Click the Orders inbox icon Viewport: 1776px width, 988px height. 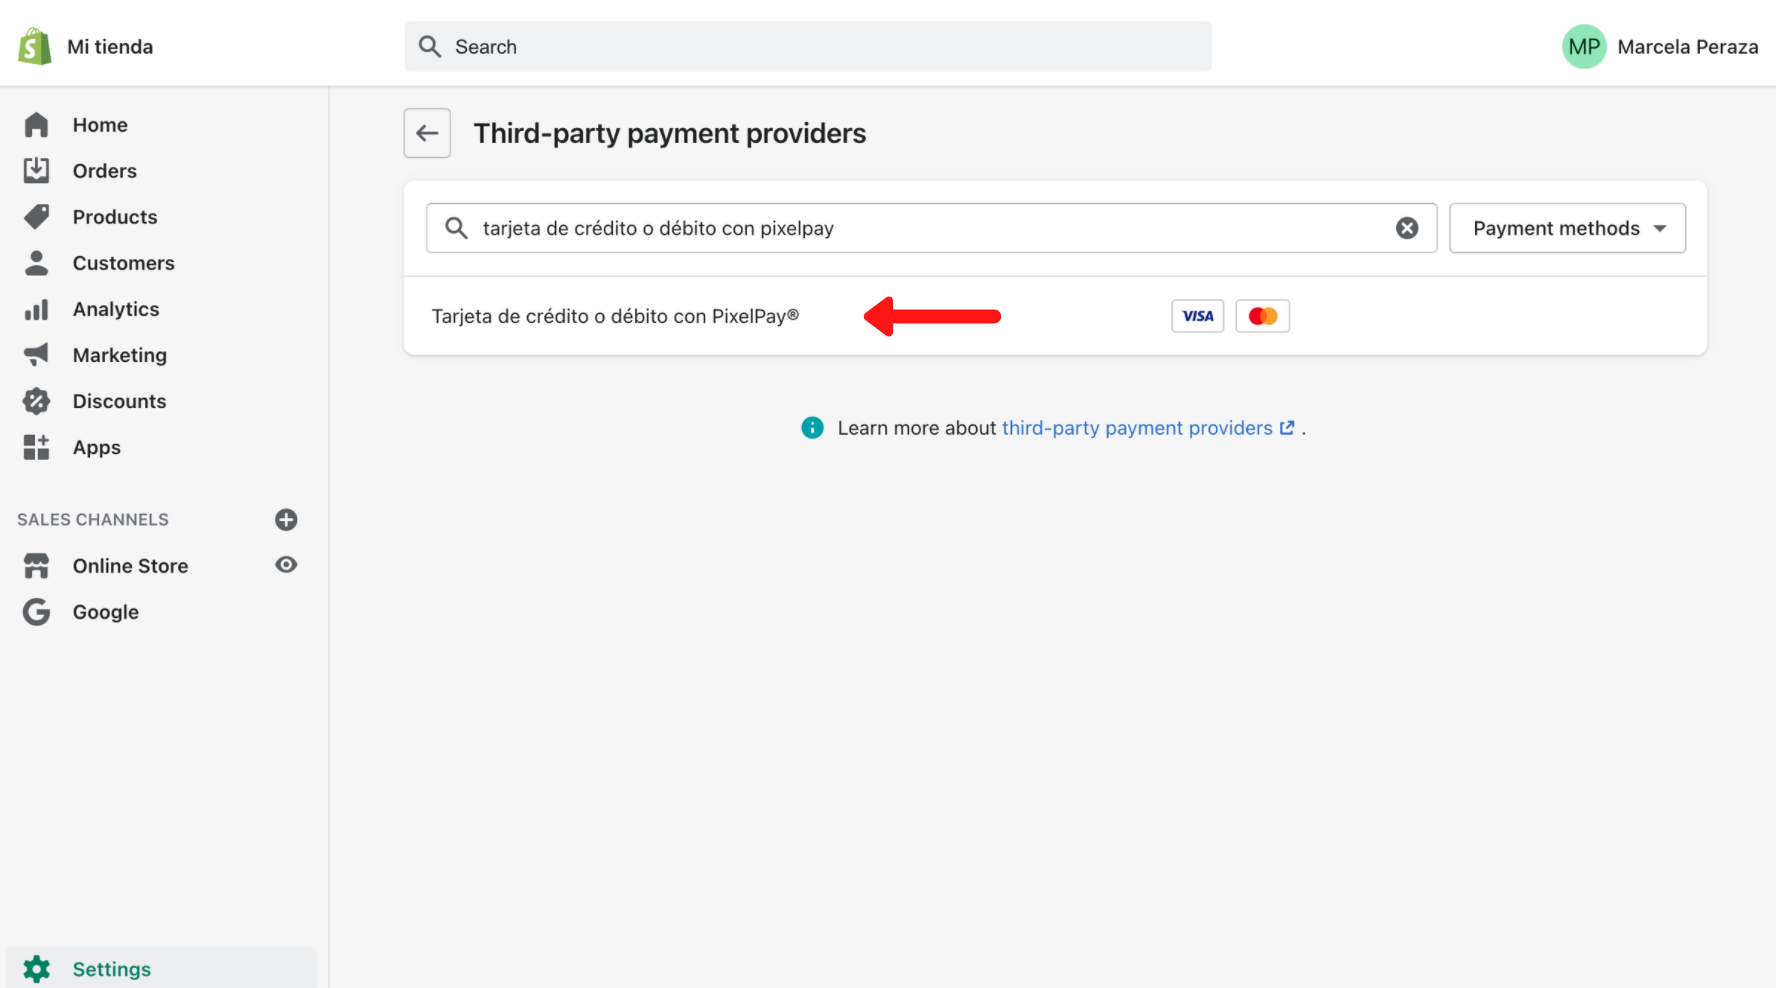[x=36, y=171]
